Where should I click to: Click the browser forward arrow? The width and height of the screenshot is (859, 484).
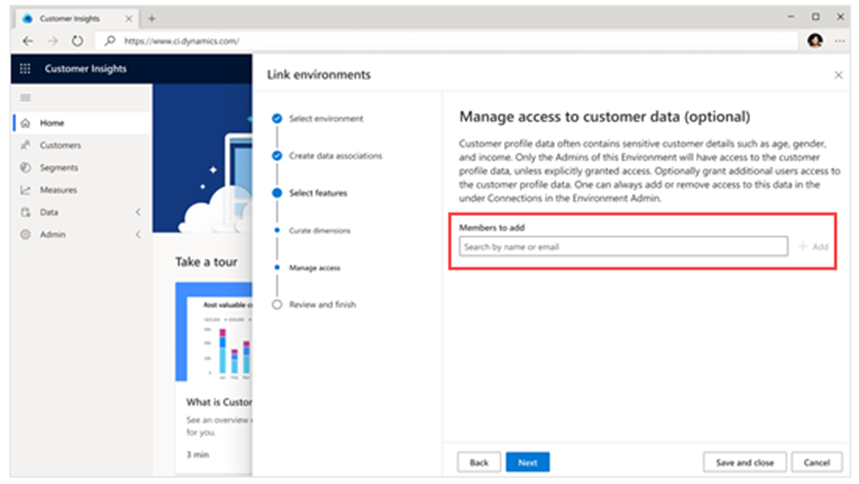point(53,41)
